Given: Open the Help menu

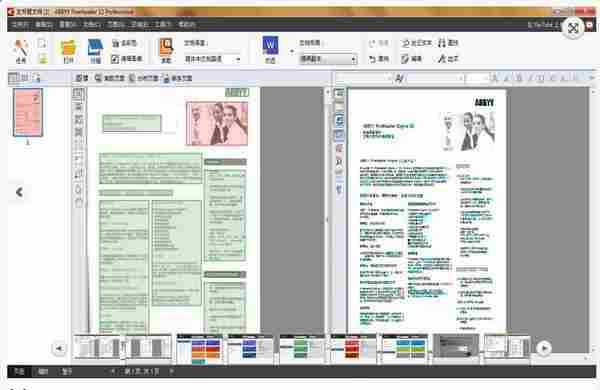Looking at the screenshot, I should [187, 24].
